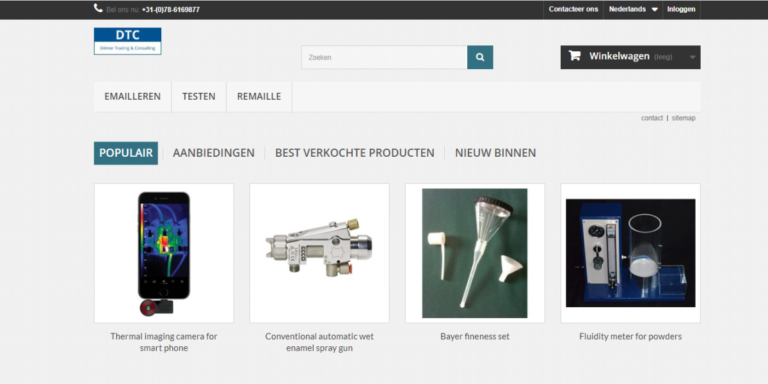Select the POPULAIR tab
Screen dimensions: 768x384
(126, 153)
